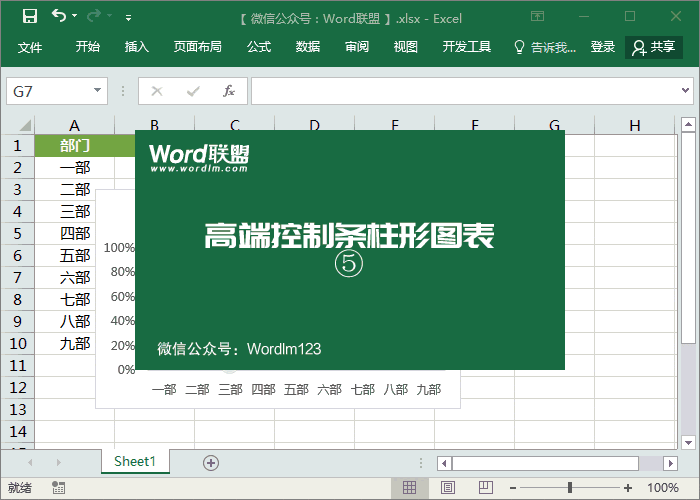Click cell containing 七部
This screenshot has width=700, height=500.
pyautogui.click(x=75, y=299)
